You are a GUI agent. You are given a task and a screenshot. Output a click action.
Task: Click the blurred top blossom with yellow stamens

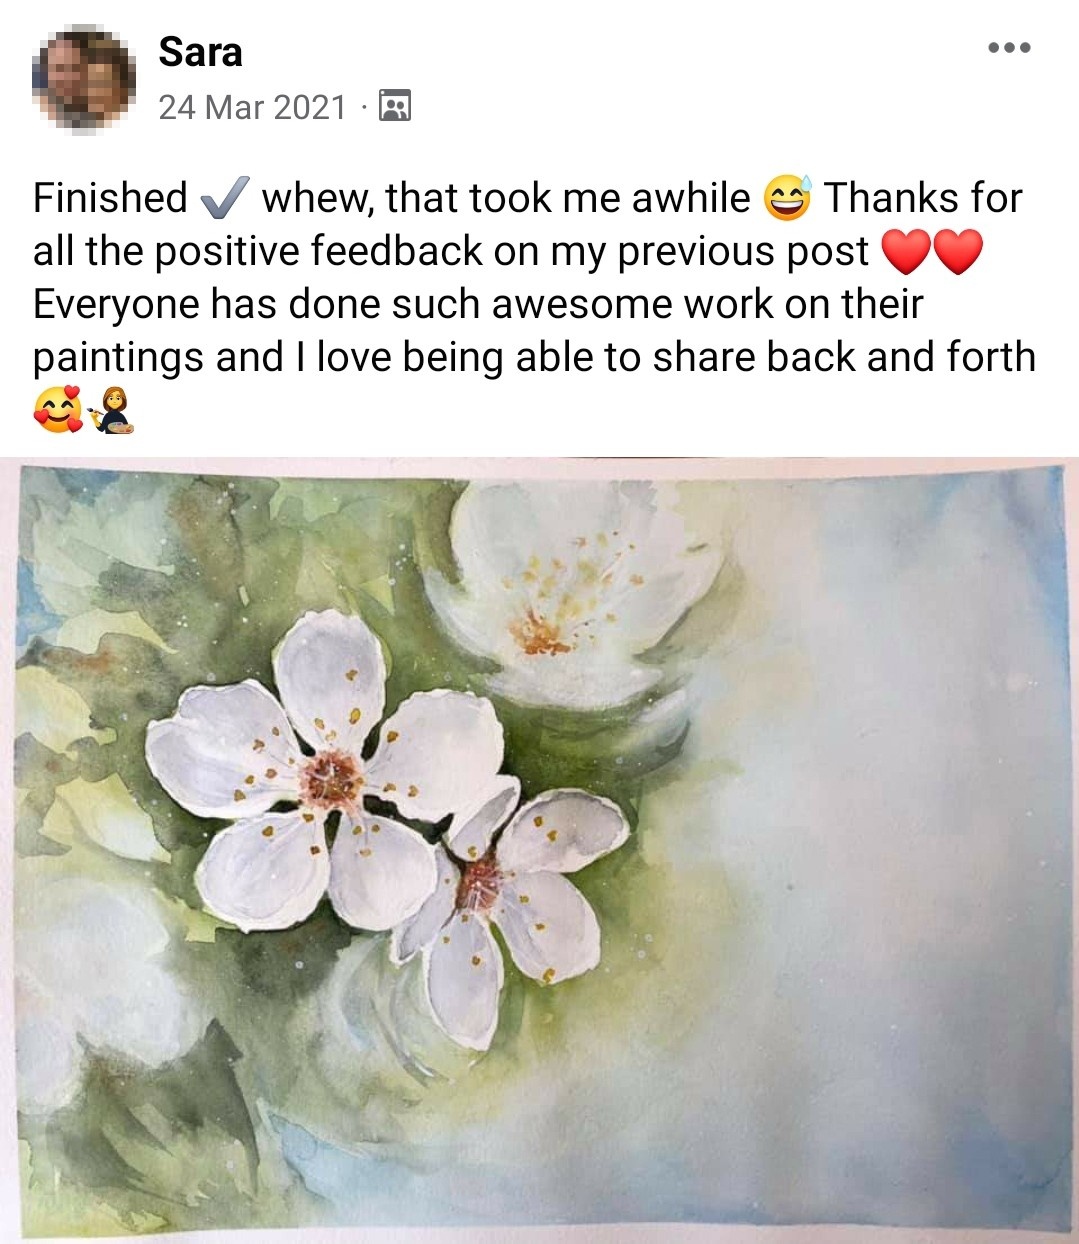pyautogui.click(x=575, y=590)
